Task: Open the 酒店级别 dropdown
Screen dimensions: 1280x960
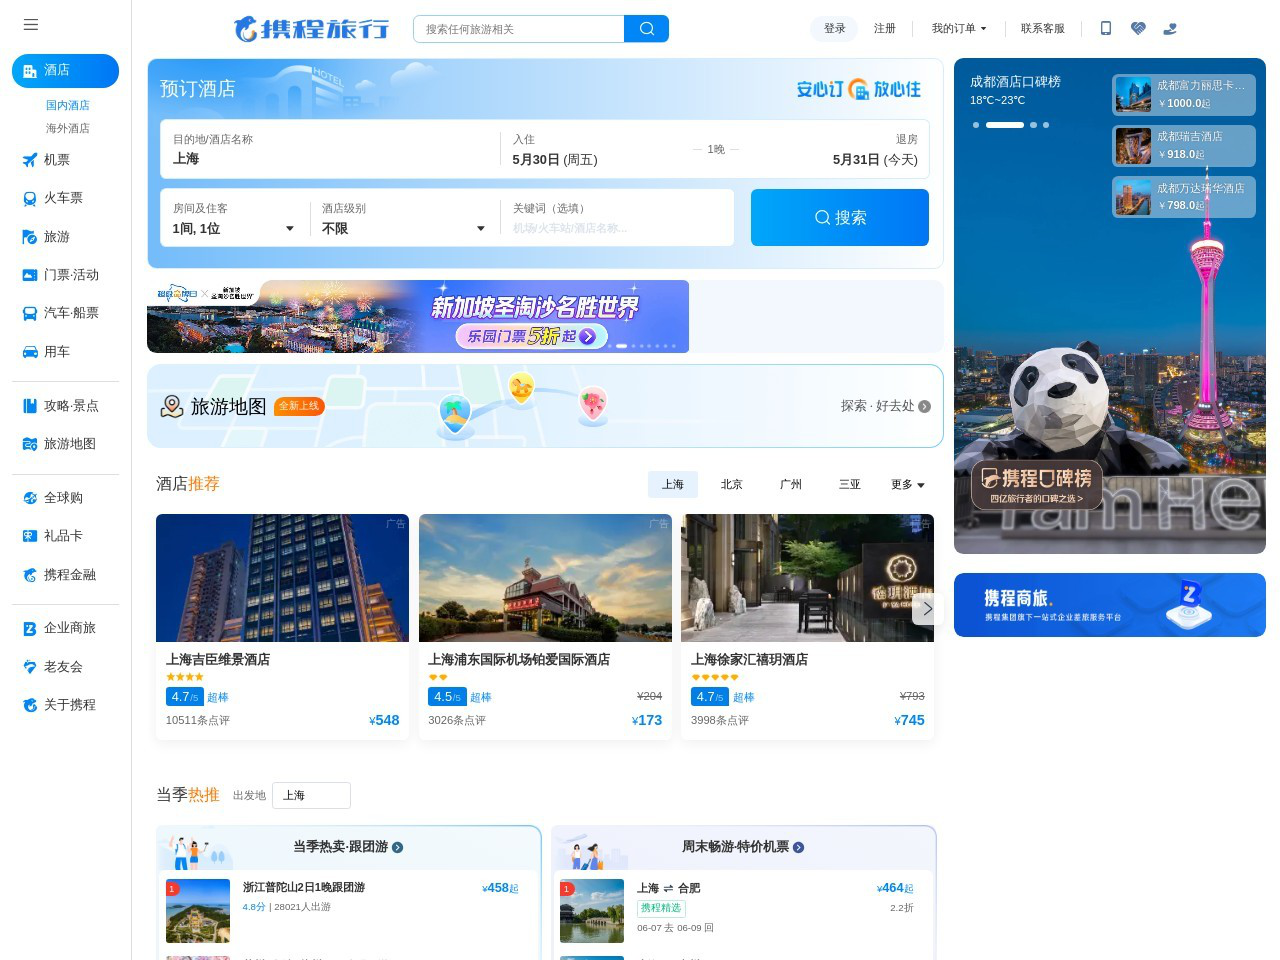Action: pyautogui.click(x=403, y=219)
